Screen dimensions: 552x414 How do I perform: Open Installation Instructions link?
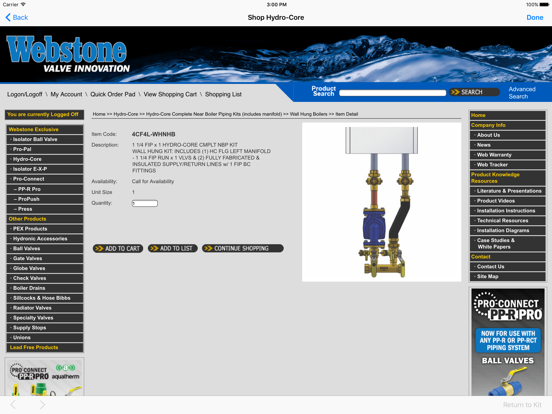[x=508, y=211]
